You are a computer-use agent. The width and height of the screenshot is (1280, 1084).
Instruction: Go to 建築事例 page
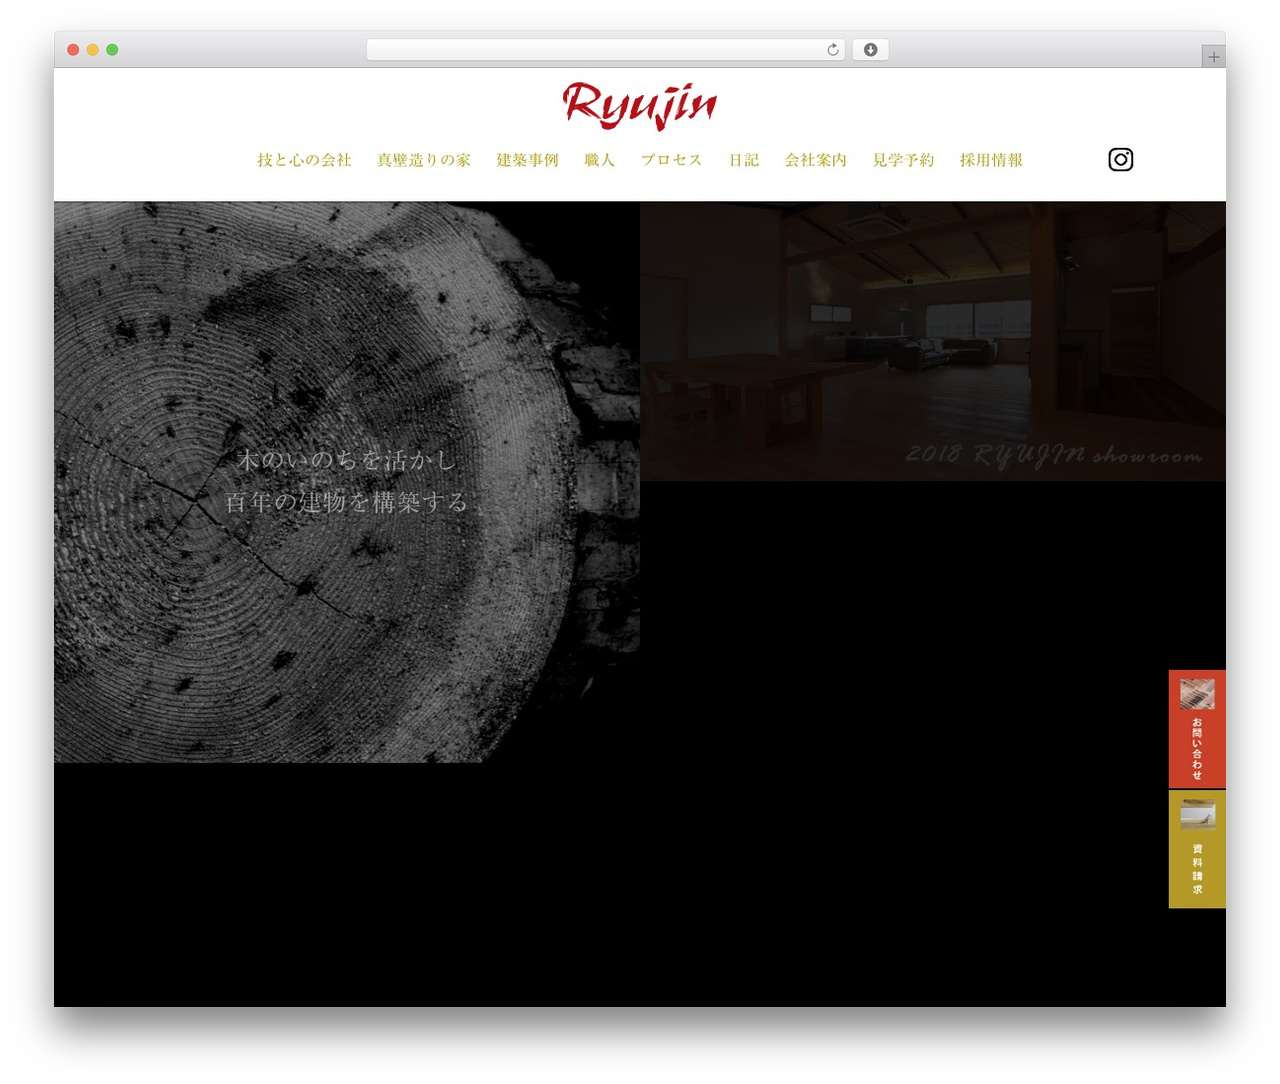(x=528, y=160)
